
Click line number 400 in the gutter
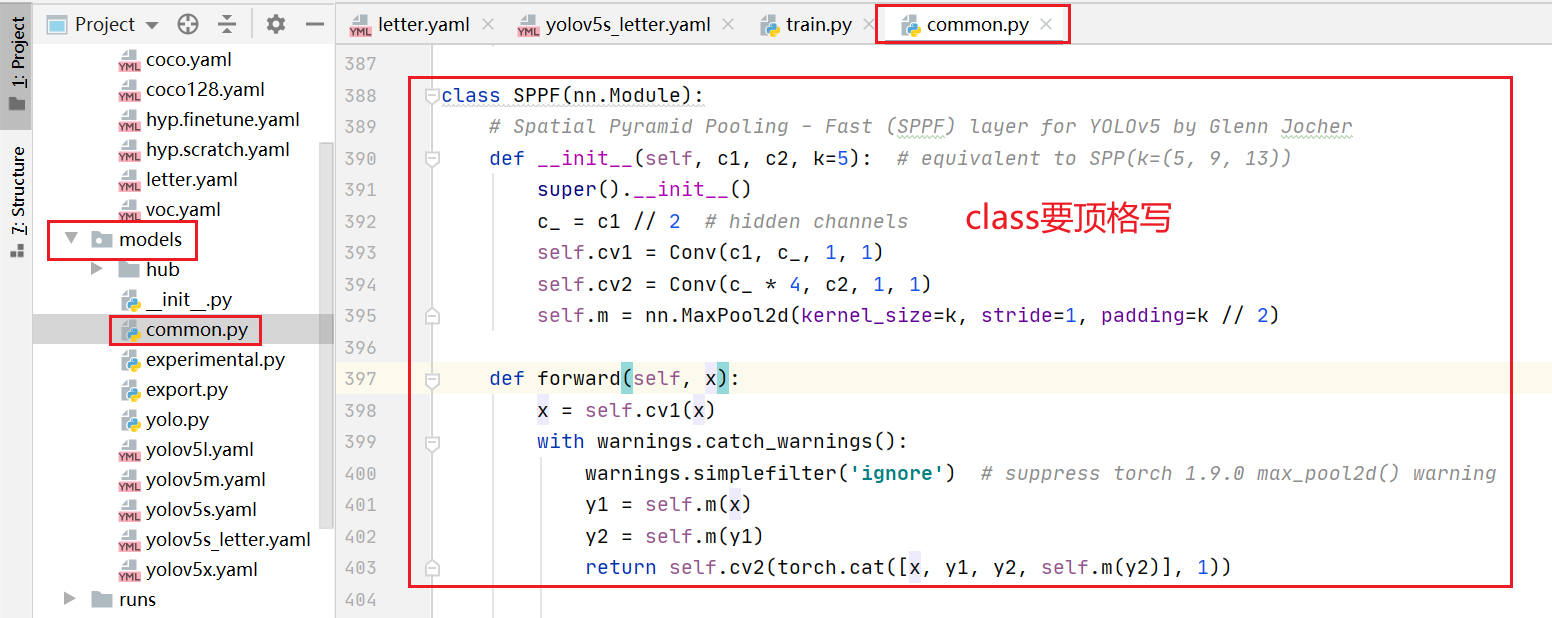coord(360,473)
